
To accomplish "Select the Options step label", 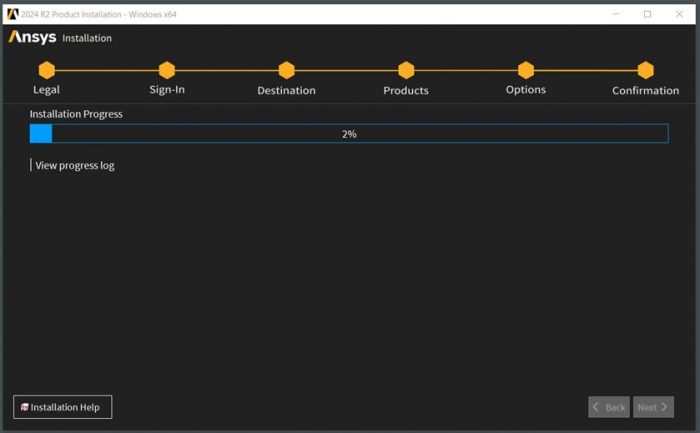I will tap(525, 90).
